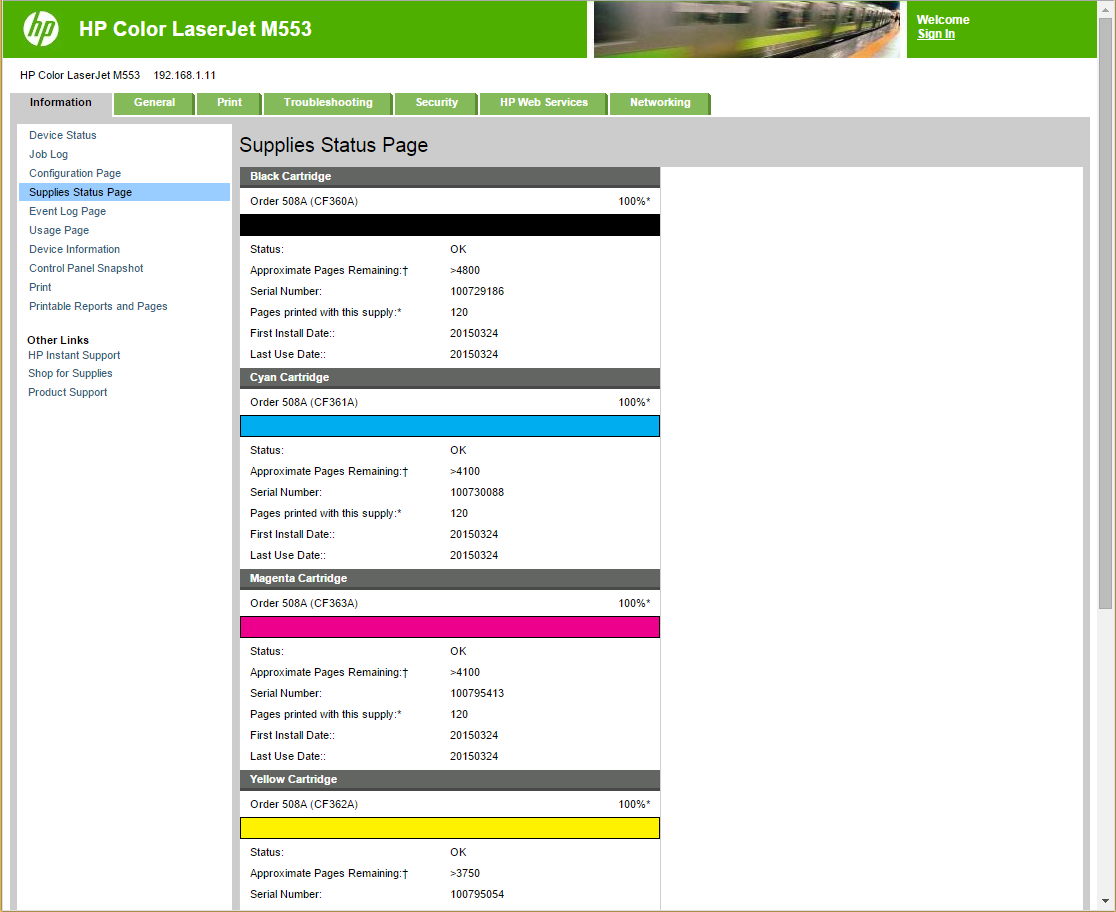Open the Print tab
This screenshot has height=912, width=1116.
[x=229, y=103]
